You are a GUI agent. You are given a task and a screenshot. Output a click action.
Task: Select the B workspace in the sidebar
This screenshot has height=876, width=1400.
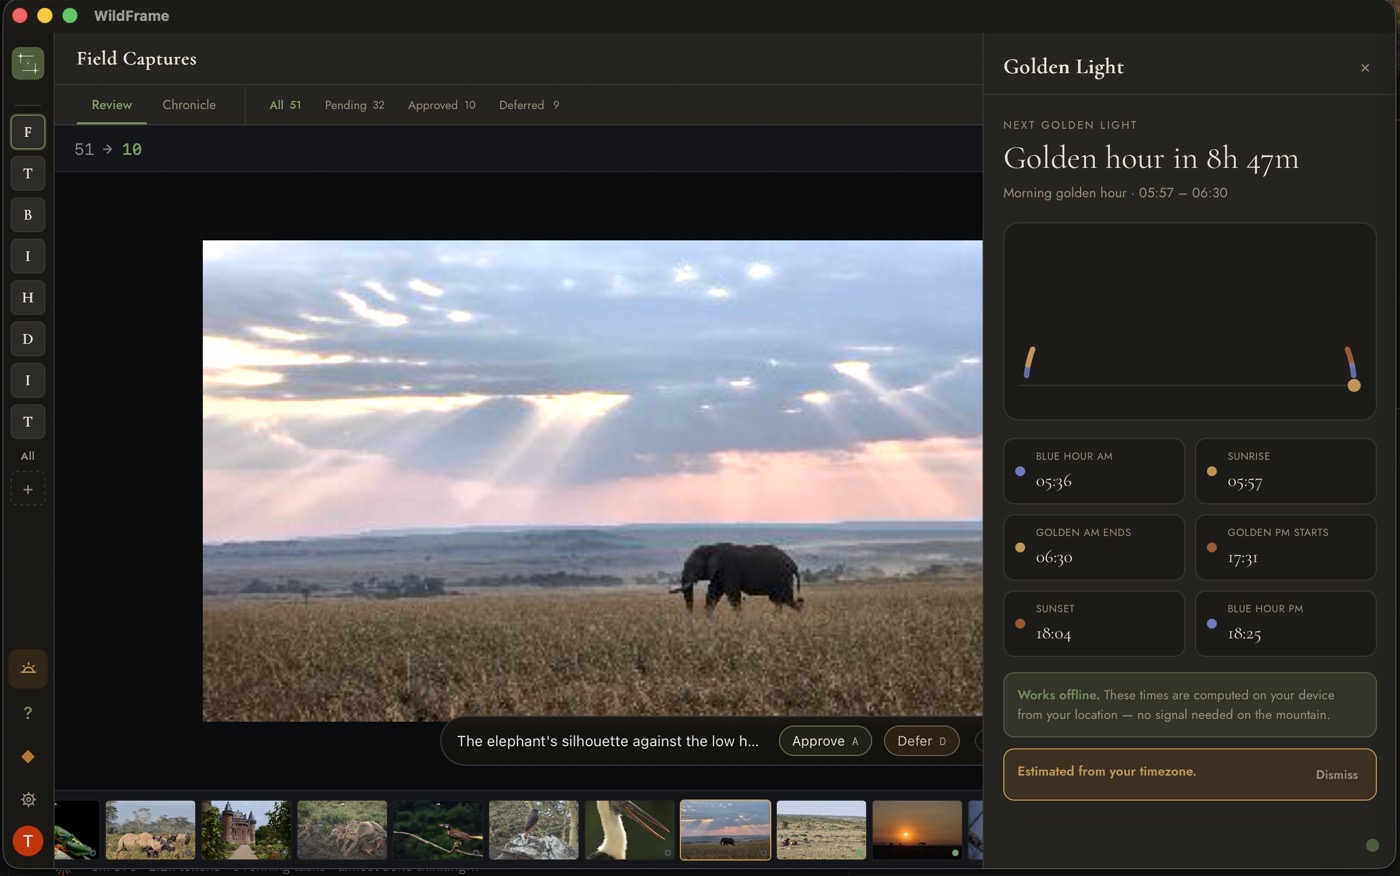point(28,215)
